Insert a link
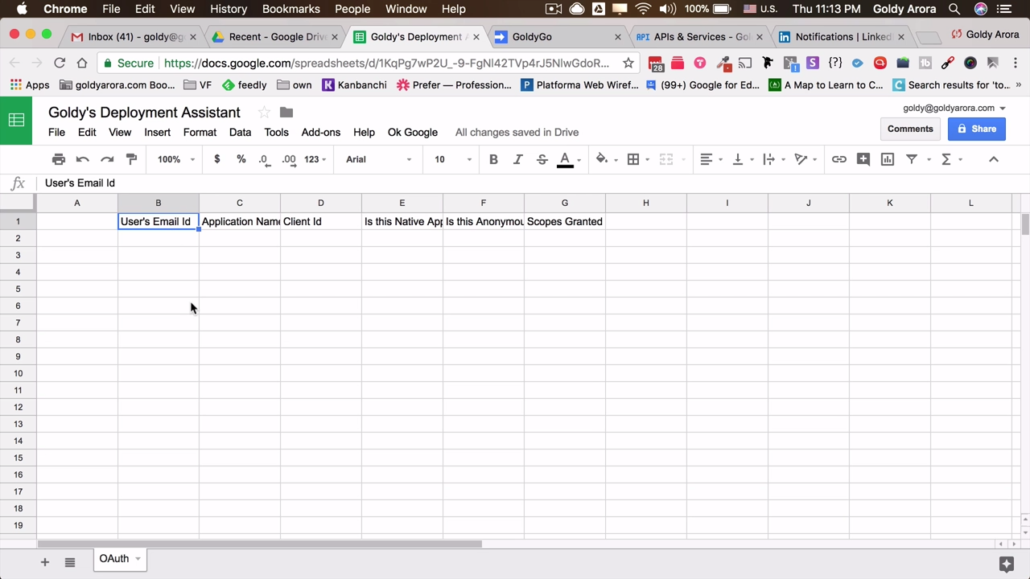This screenshot has height=579, width=1030. pos(839,159)
